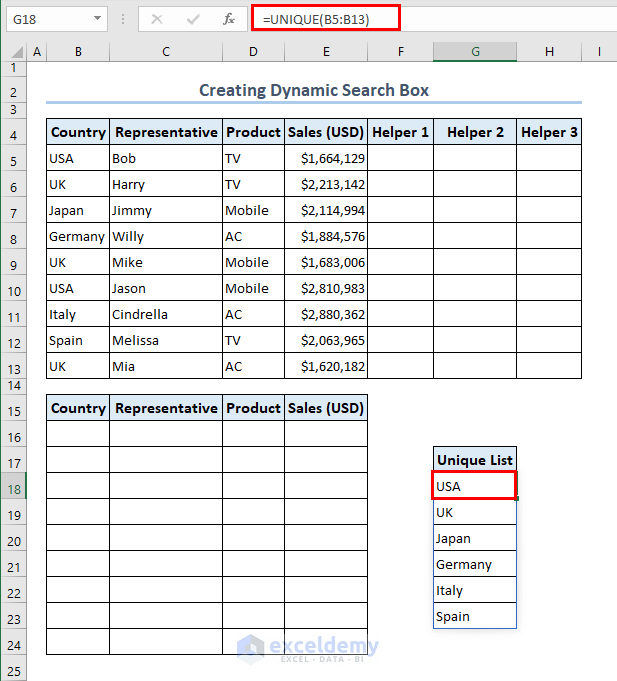Viewport: 617px width, 681px height.
Task: Select column E header
Action: point(326,52)
